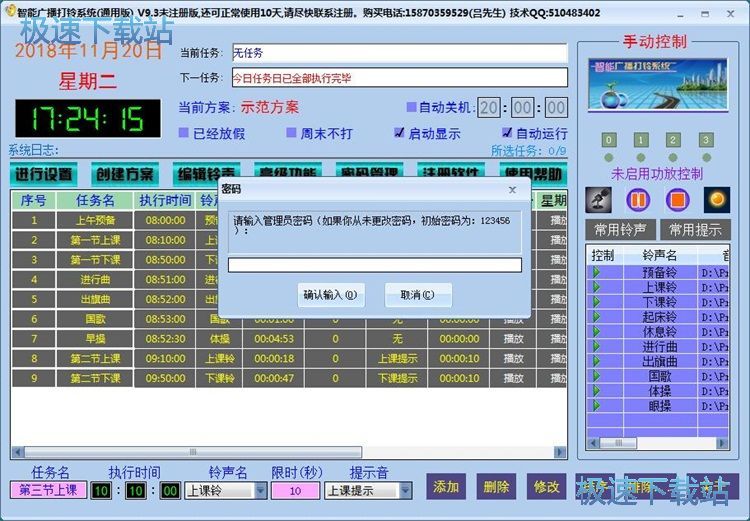Click the 限时(秒) field showing 10
This screenshot has width=750, height=521.
click(x=295, y=490)
